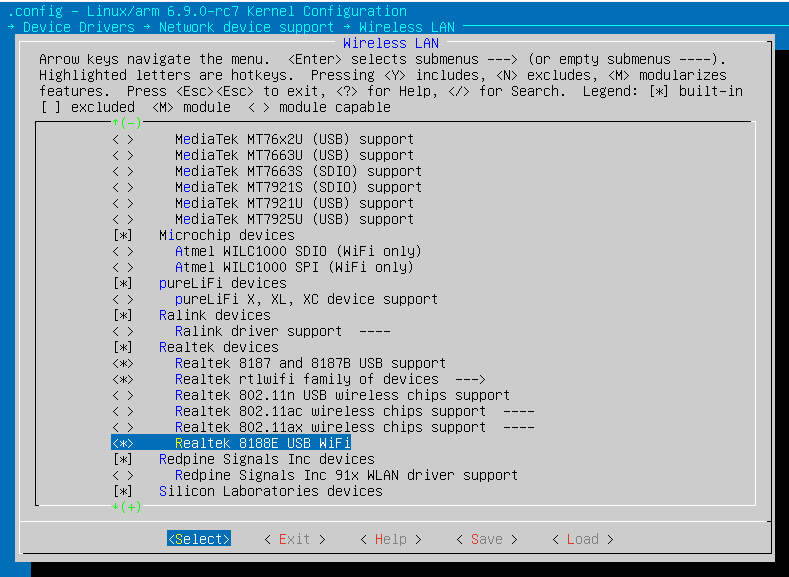
Task: Toggle MediaTek MT7663S (SDIO) support bracket
Action: click(x=123, y=172)
